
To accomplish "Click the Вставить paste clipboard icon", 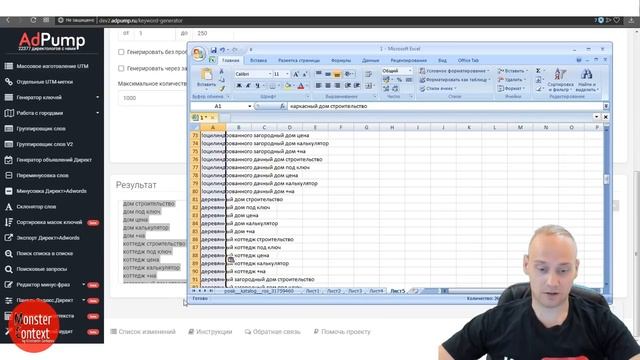I will 207,75.
